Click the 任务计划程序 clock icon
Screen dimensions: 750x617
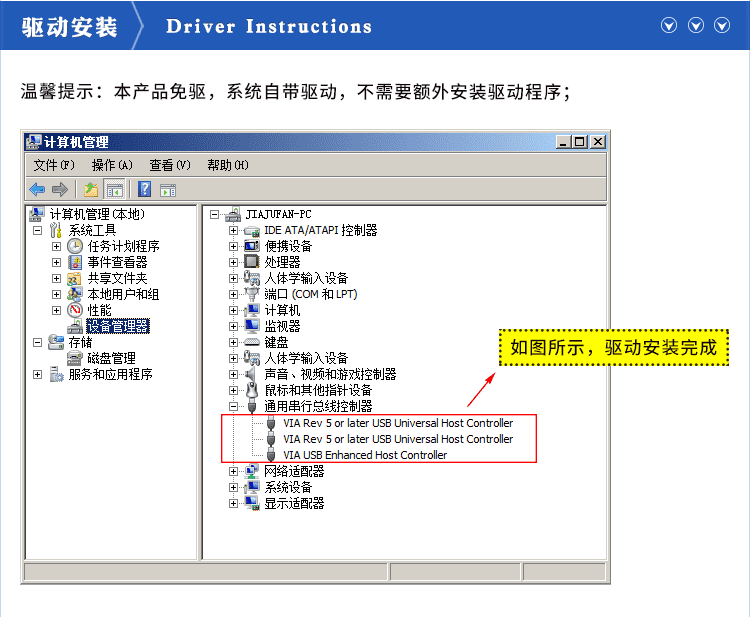(x=75, y=246)
